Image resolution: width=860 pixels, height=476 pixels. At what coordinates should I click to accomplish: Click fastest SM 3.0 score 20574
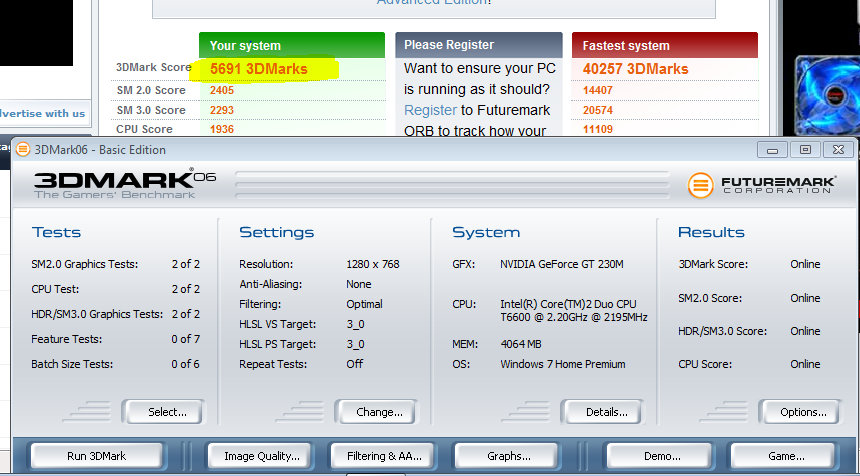[x=597, y=110]
